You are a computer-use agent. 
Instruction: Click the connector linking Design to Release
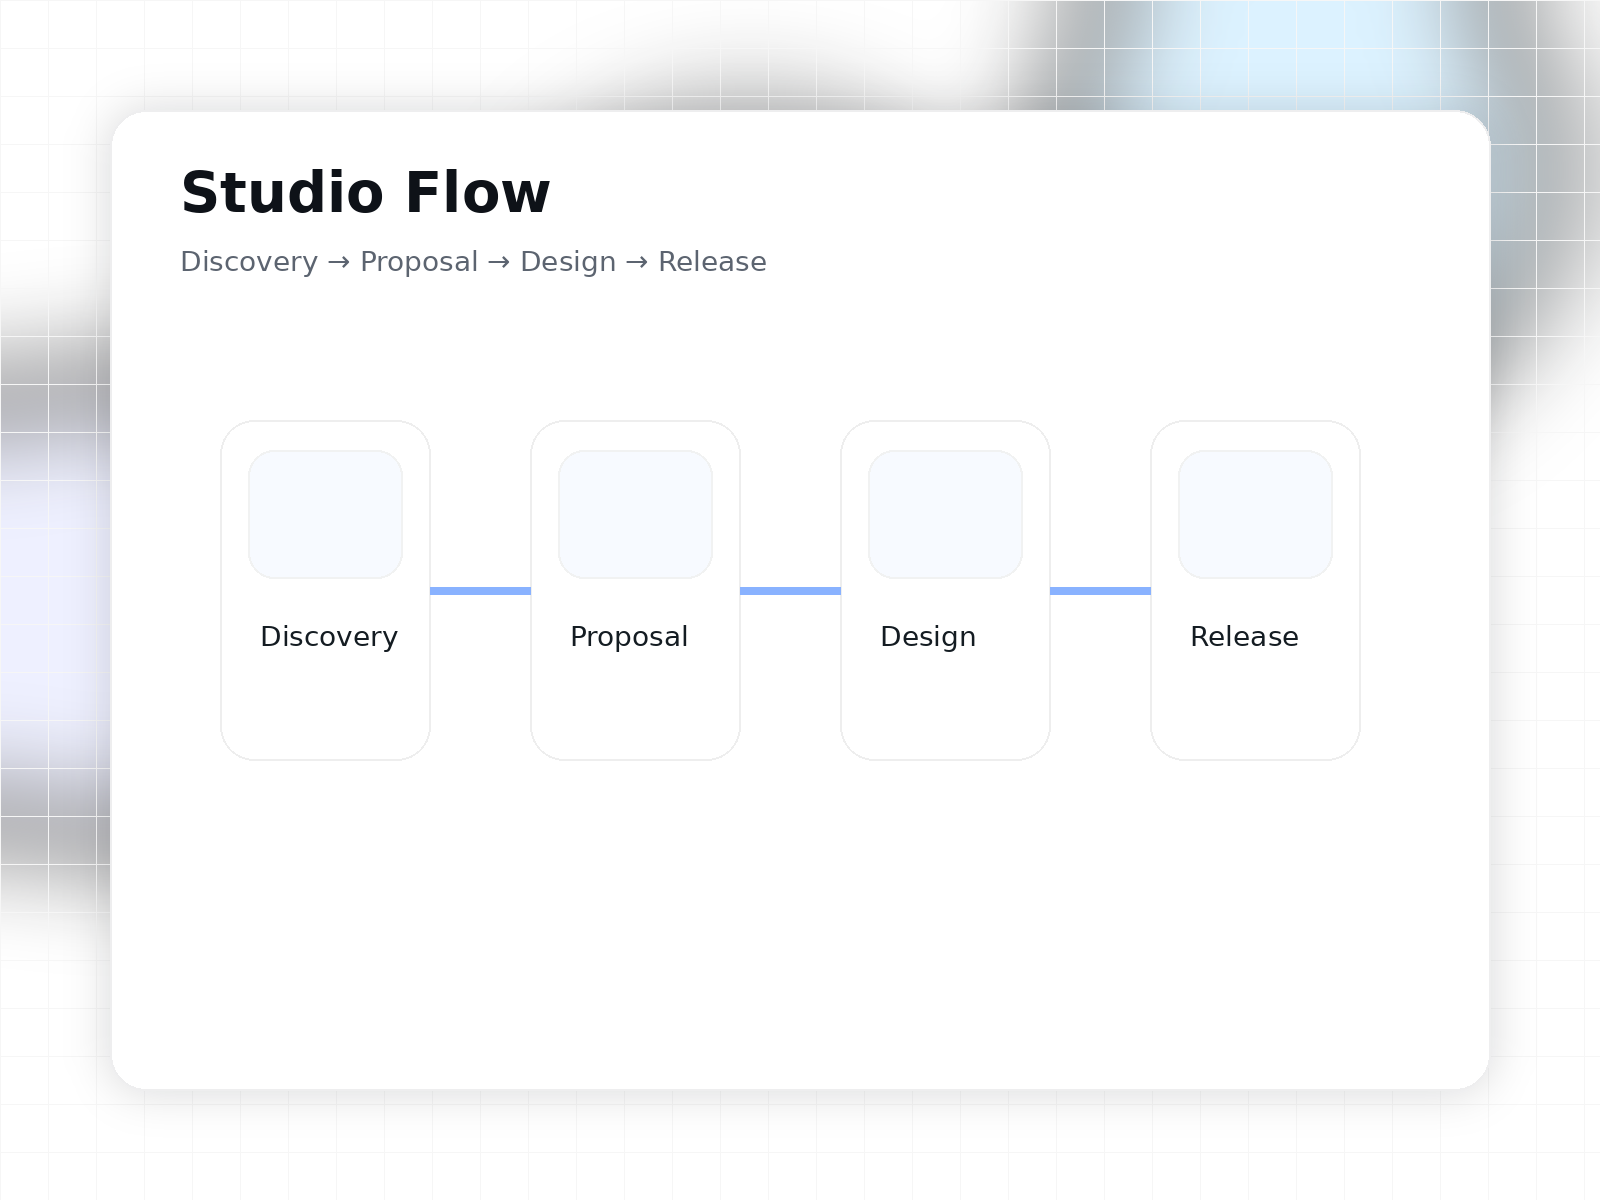point(1100,591)
